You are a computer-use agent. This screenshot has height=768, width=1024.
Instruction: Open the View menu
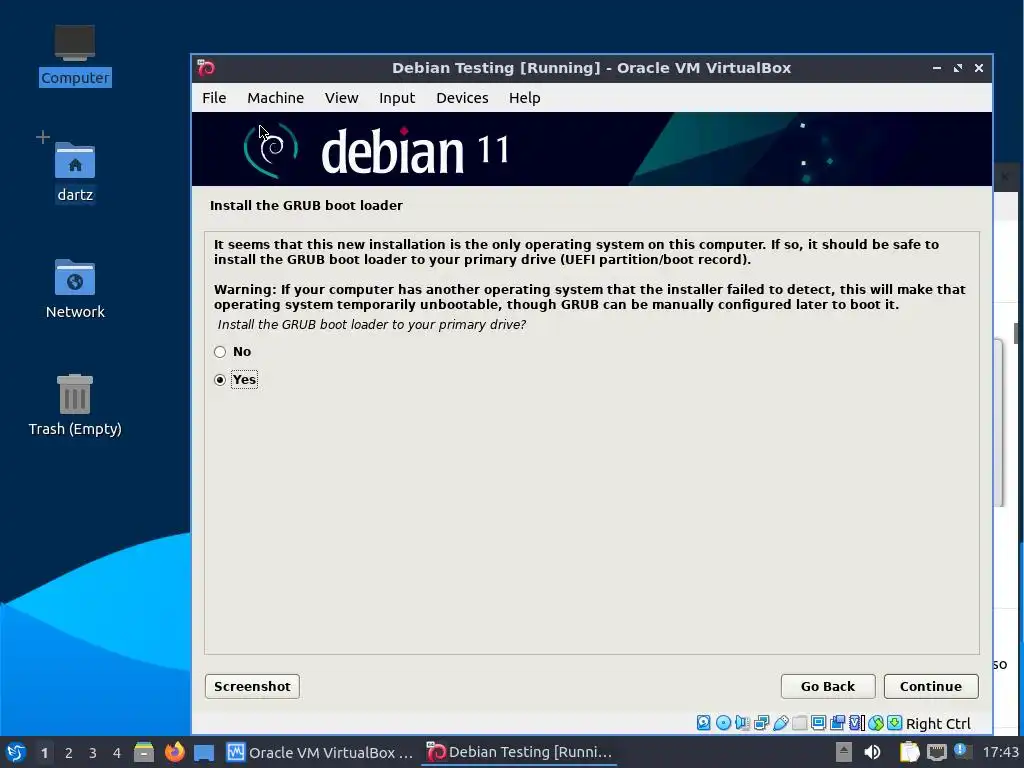[x=342, y=98]
